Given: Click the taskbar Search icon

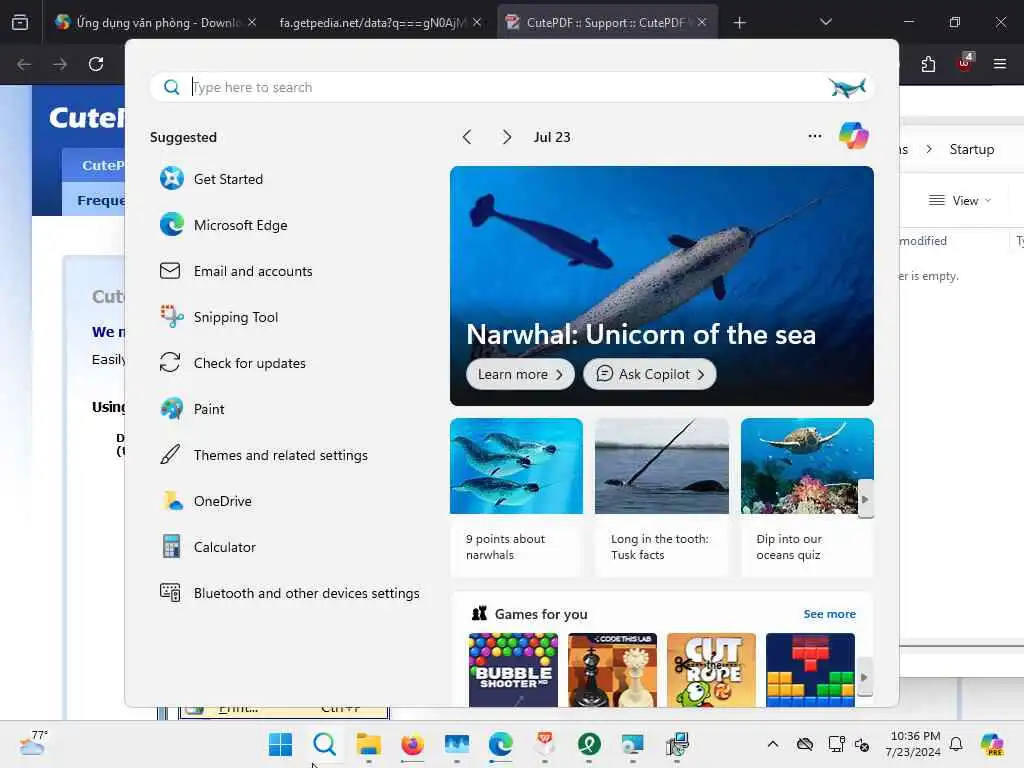Looking at the screenshot, I should pyautogui.click(x=325, y=744).
